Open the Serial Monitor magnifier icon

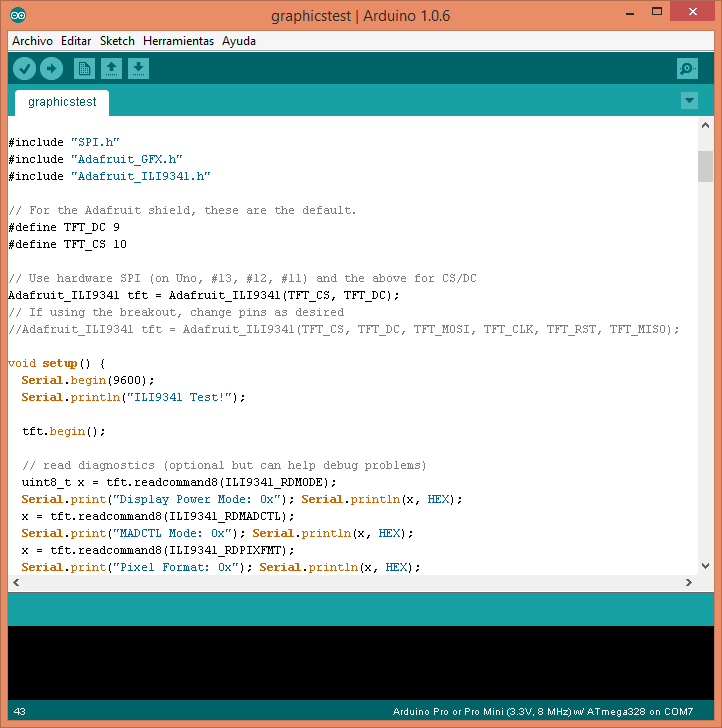pyautogui.click(x=687, y=68)
